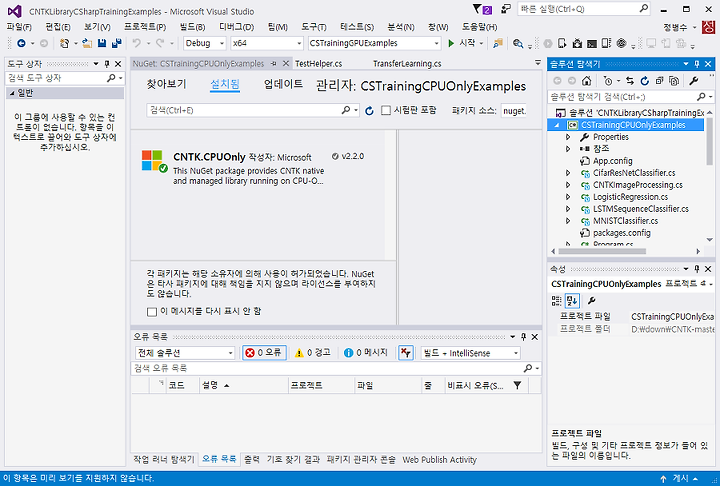The height and width of the screenshot is (486, 720).
Task: Click the Refresh icon in Solution Explorer
Action: click(x=645, y=81)
